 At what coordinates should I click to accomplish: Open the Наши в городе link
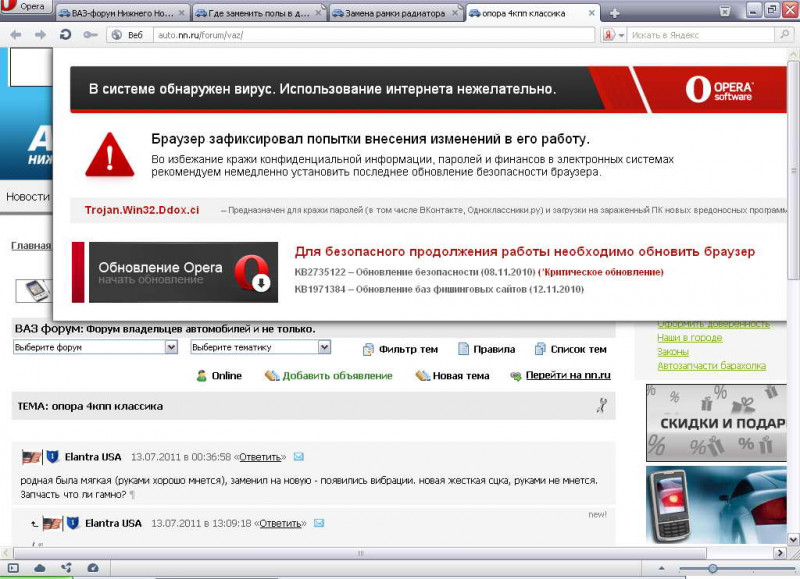(x=690, y=338)
